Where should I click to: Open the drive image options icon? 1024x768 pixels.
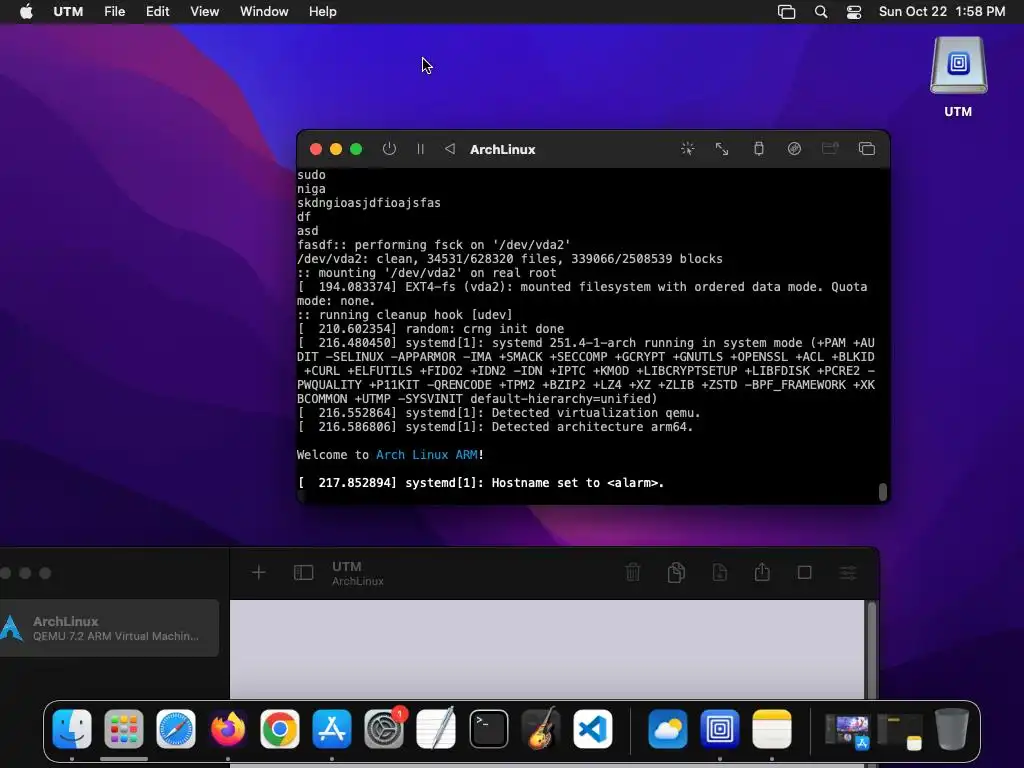coord(794,149)
